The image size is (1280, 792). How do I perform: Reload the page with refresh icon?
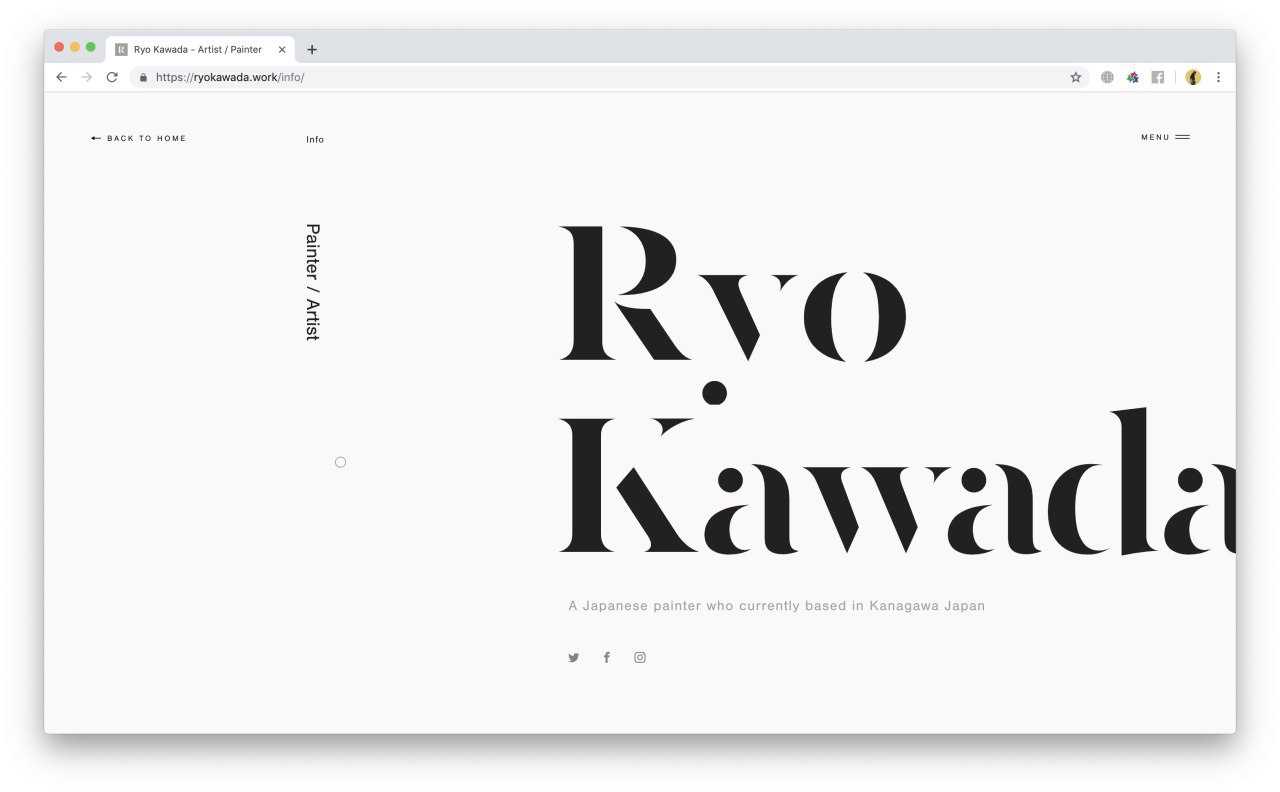pyautogui.click(x=112, y=77)
